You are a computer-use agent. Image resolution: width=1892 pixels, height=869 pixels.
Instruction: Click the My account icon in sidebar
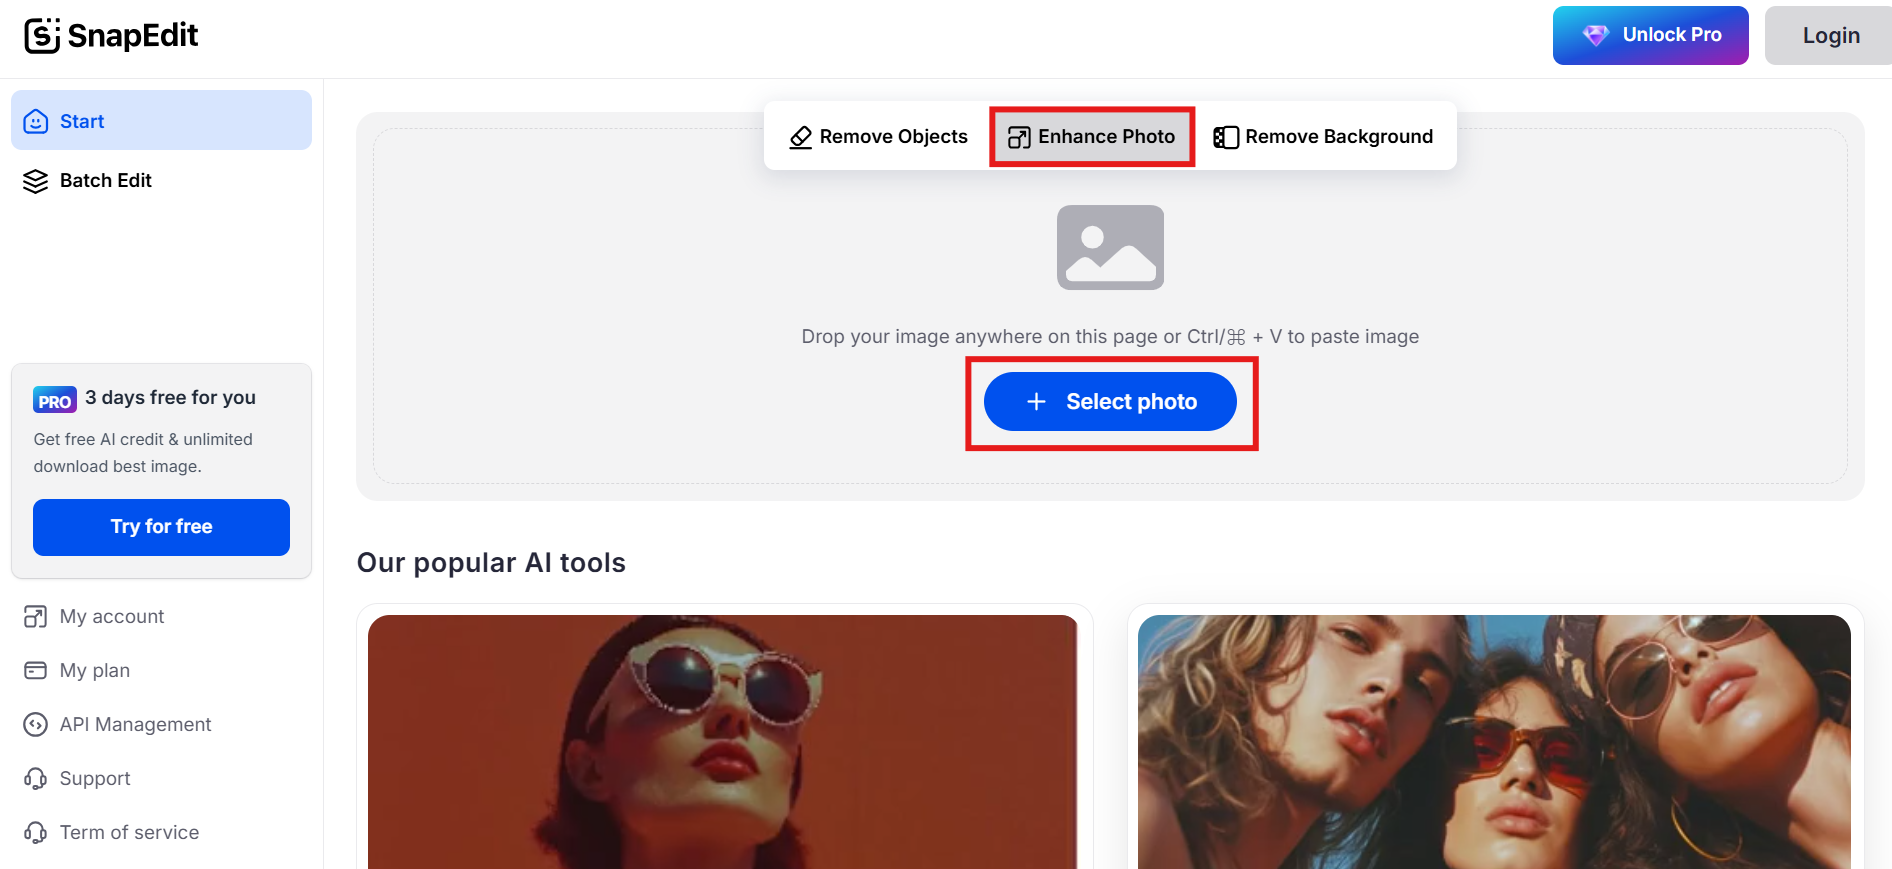(35, 617)
